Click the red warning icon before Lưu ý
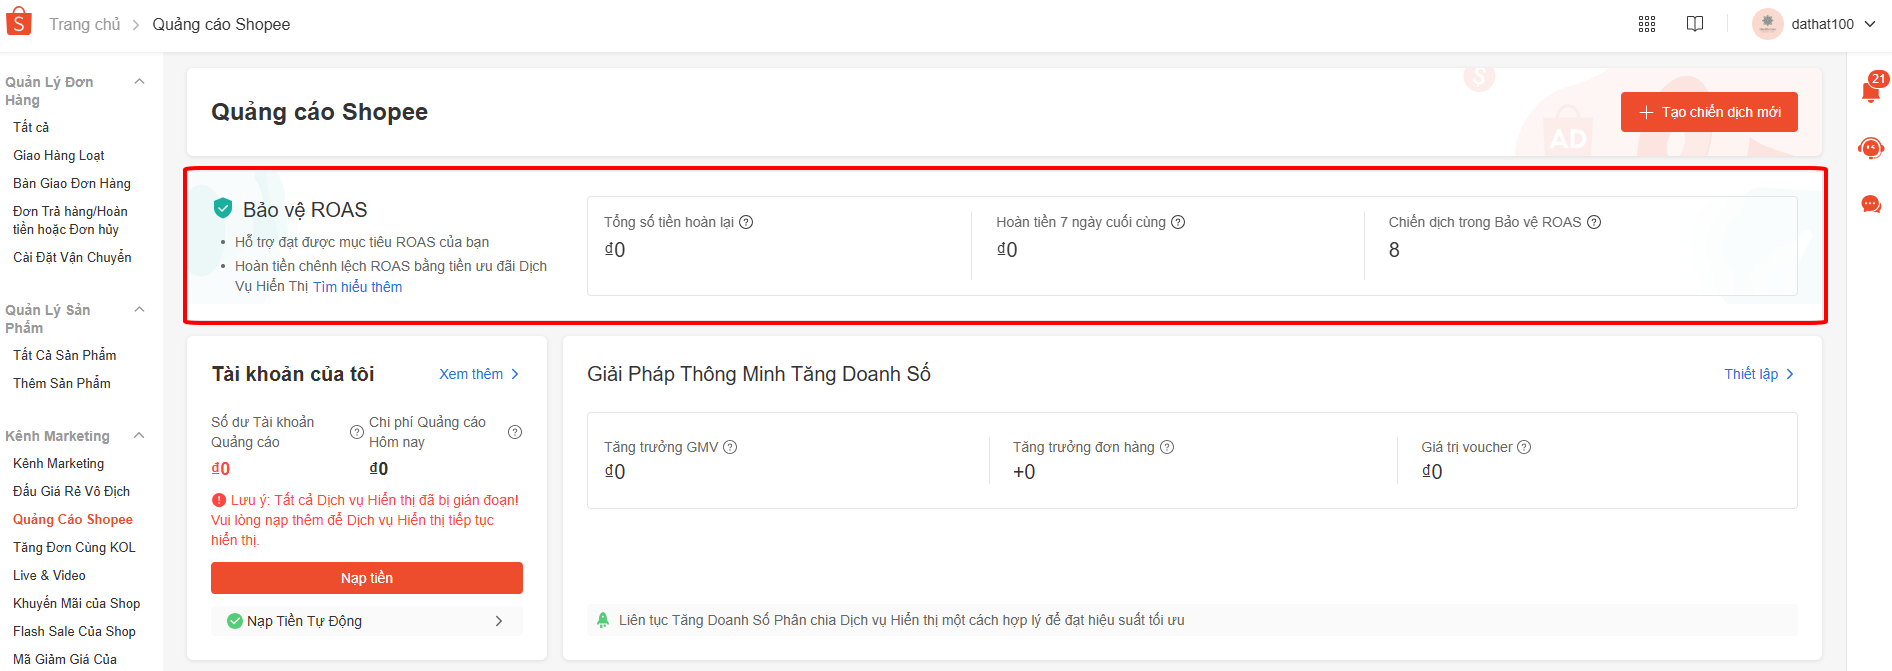 [x=218, y=500]
